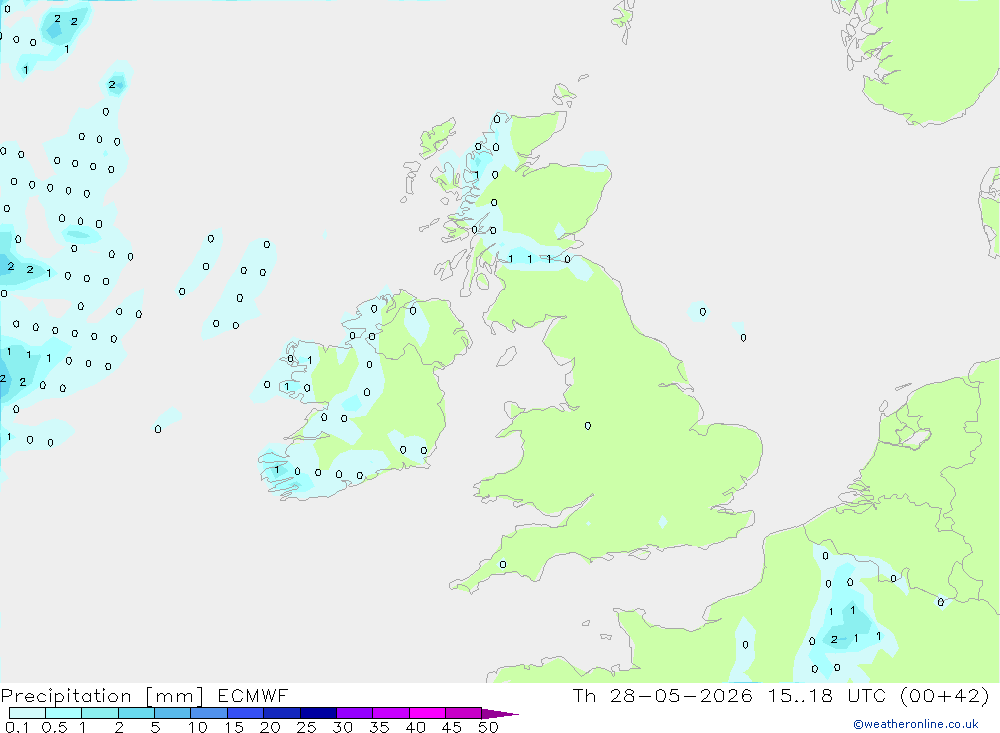
Task: Click the 0.1–0.5 mm legend color swatch
Action: click(x=27, y=713)
